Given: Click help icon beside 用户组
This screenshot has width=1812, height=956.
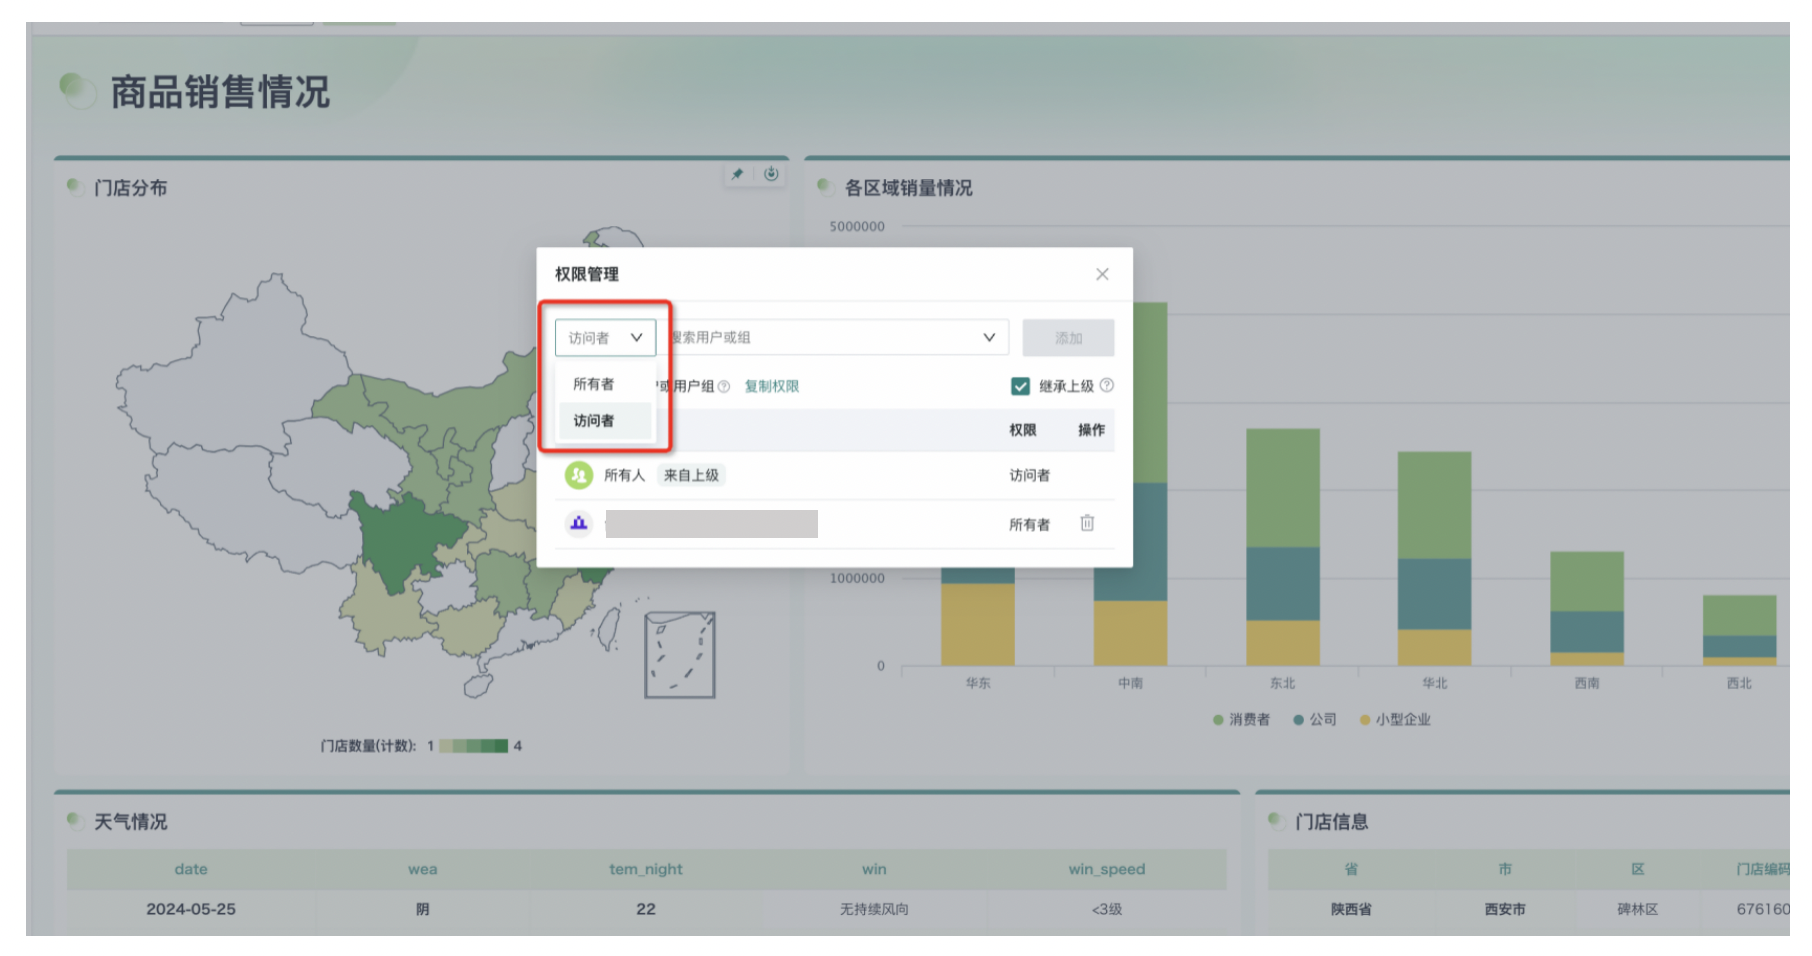Looking at the screenshot, I should (724, 386).
